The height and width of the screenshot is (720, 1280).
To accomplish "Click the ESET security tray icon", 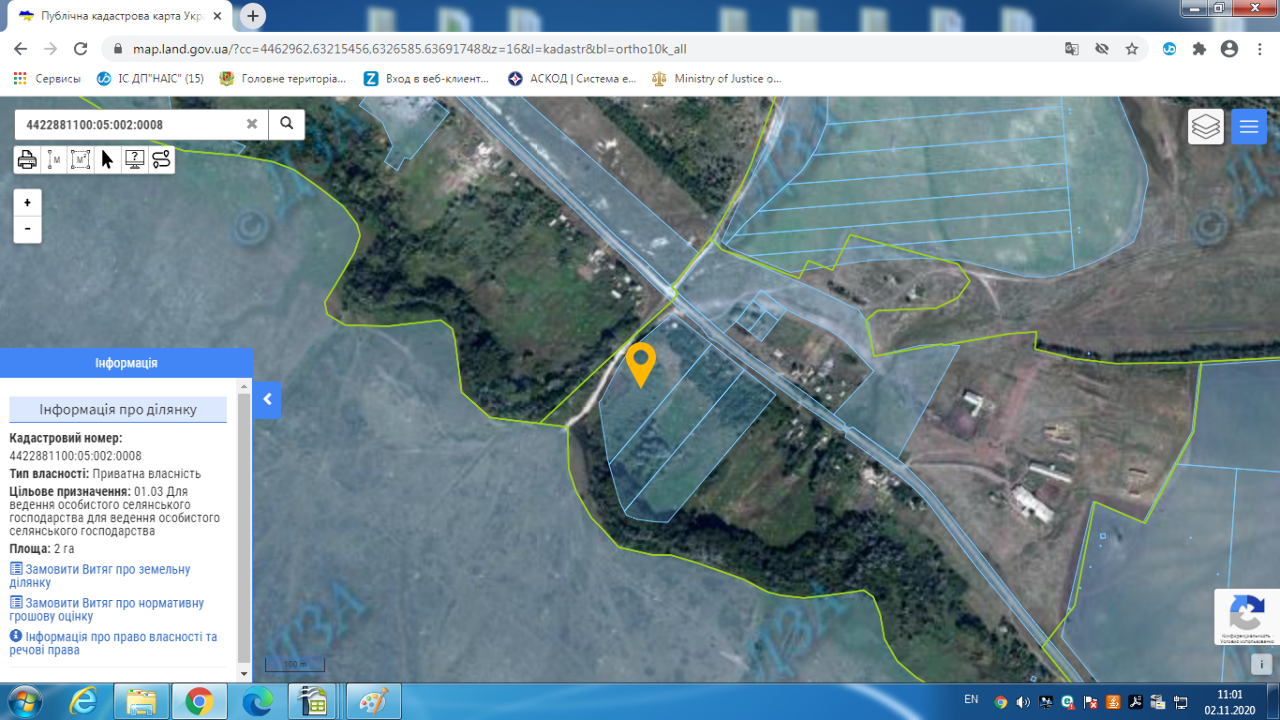I will 1068,702.
